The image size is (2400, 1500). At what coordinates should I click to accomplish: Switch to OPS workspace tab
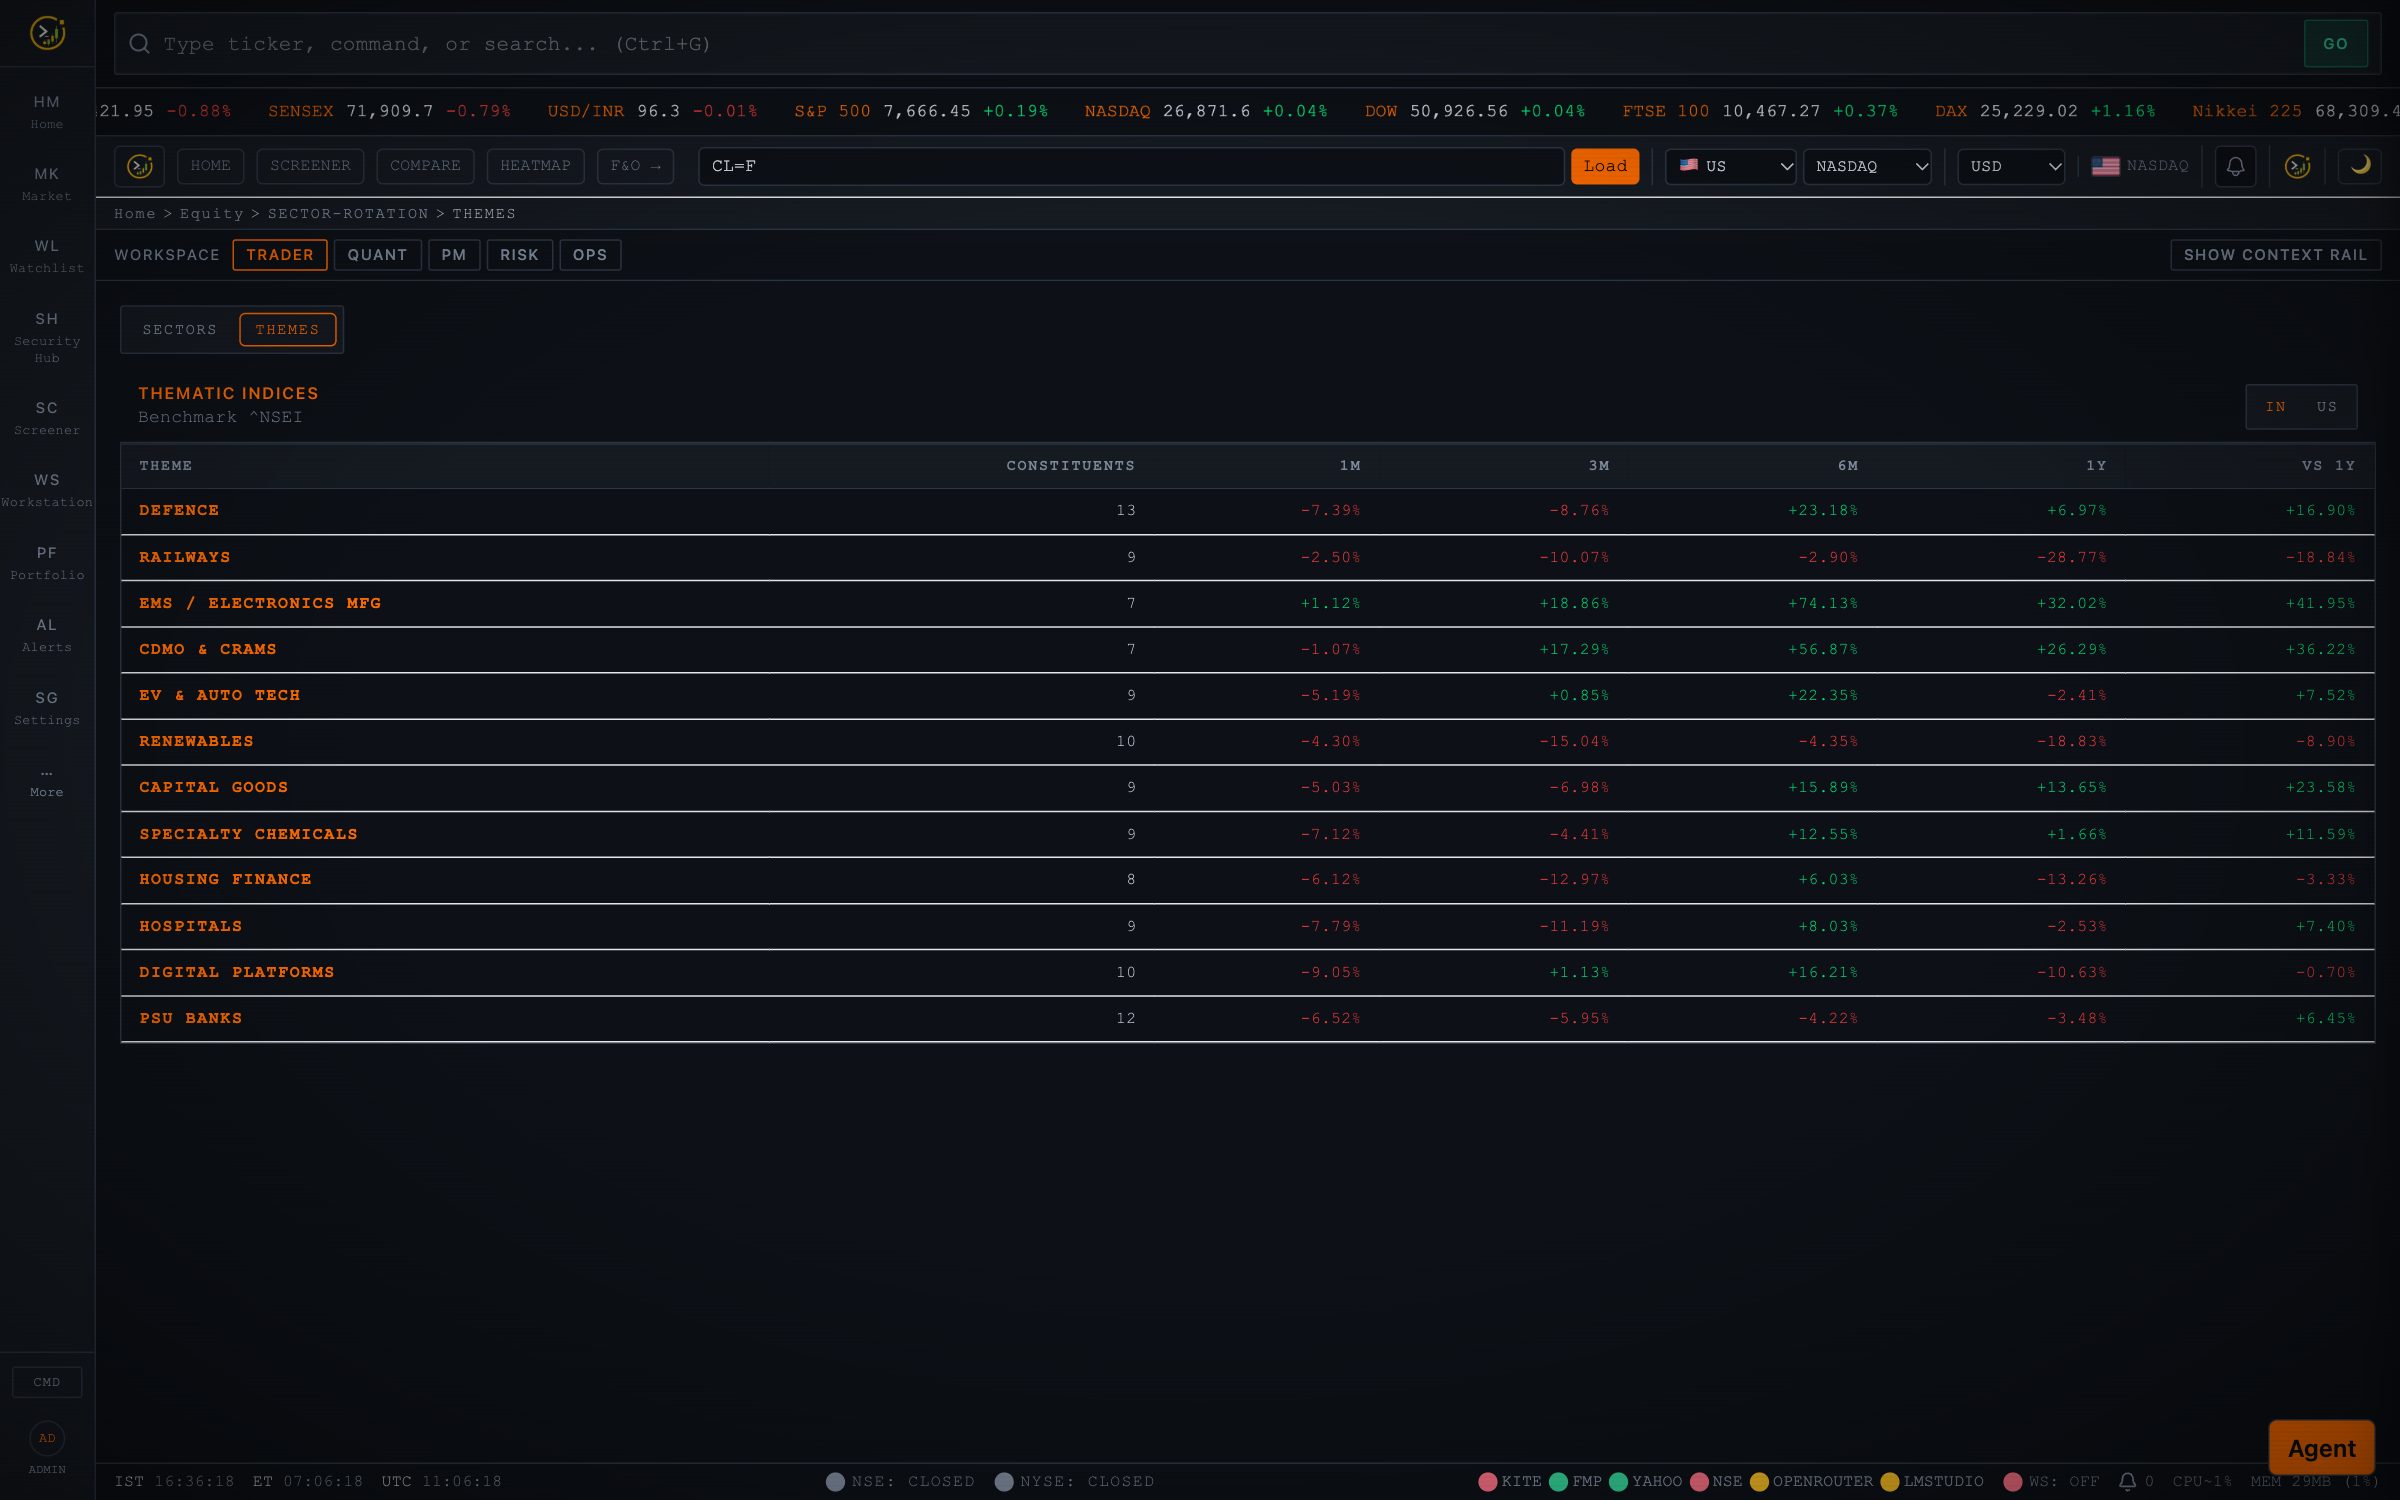tap(590, 255)
